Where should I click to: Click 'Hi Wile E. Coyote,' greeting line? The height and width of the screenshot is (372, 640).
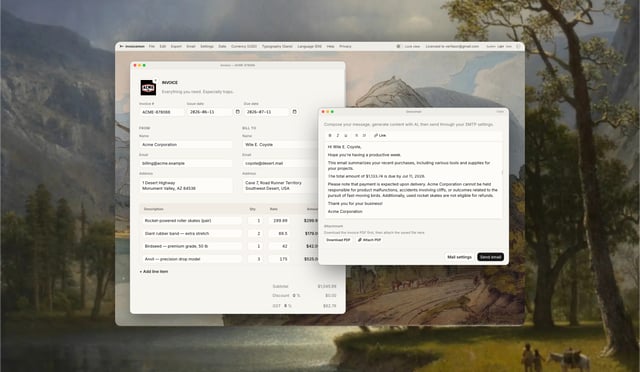(x=344, y=147)
